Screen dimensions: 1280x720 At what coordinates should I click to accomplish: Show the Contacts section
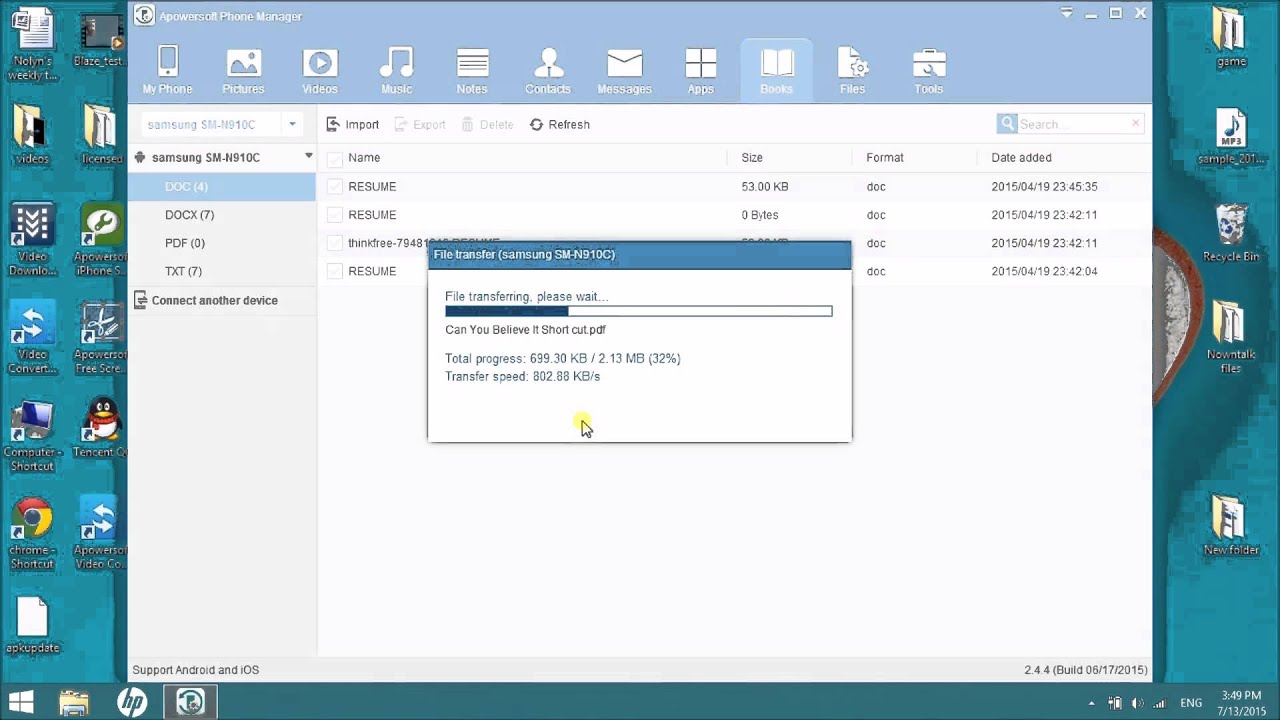pyautogui.click(x=548, y=70)
